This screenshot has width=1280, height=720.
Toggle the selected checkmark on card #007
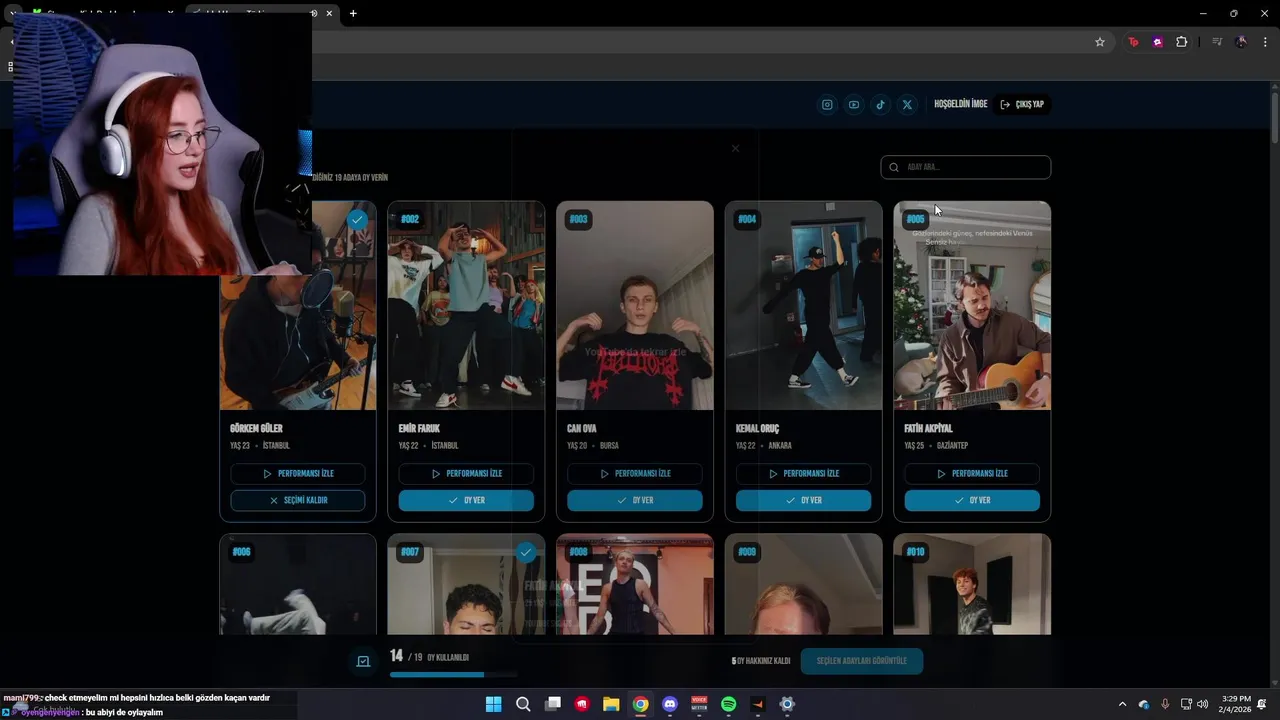(526, 552)
